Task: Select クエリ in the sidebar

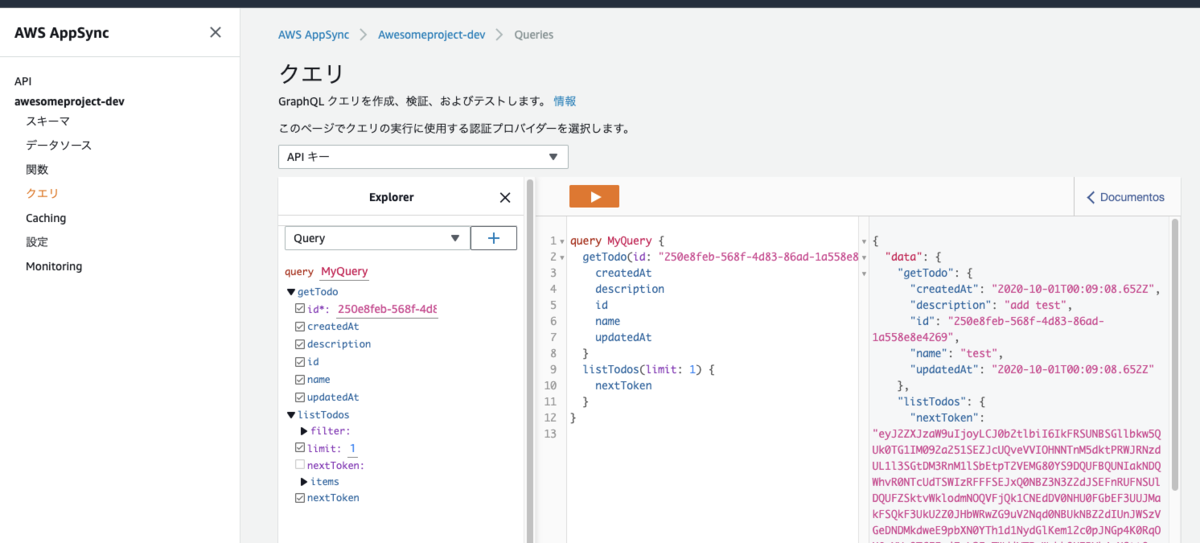Action: [43, 193]
